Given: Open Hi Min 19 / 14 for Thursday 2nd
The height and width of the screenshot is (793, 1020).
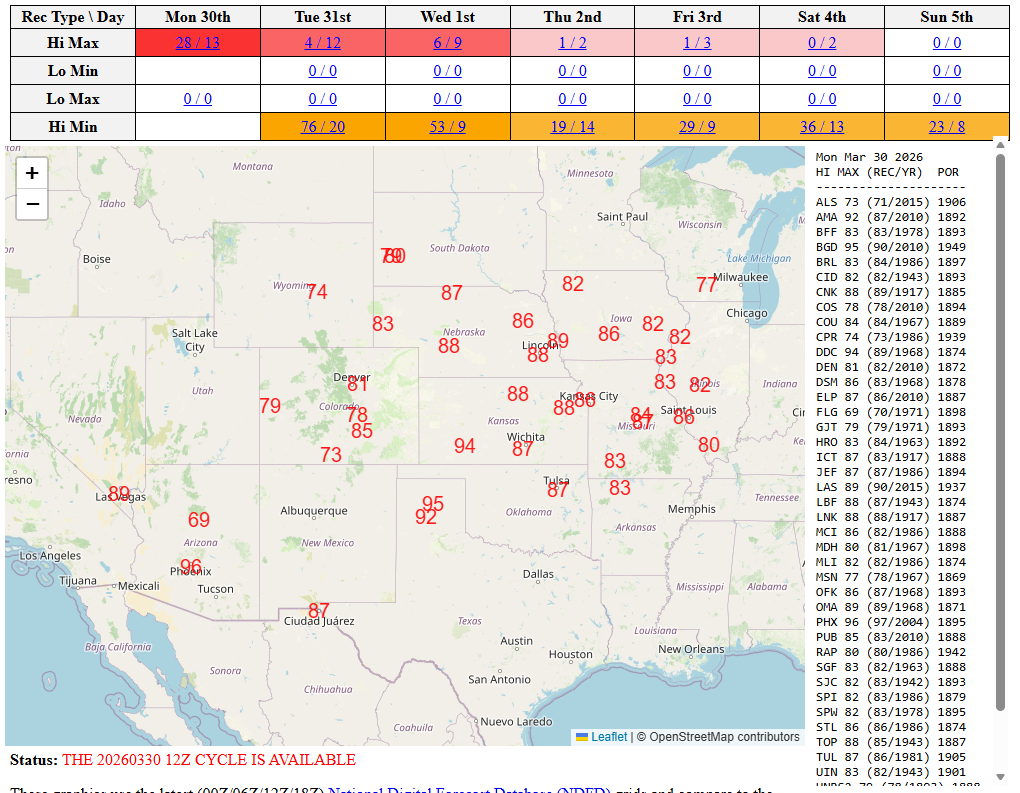Looking at the screenshot, I should pyautogui.click(x=572, y=127).
